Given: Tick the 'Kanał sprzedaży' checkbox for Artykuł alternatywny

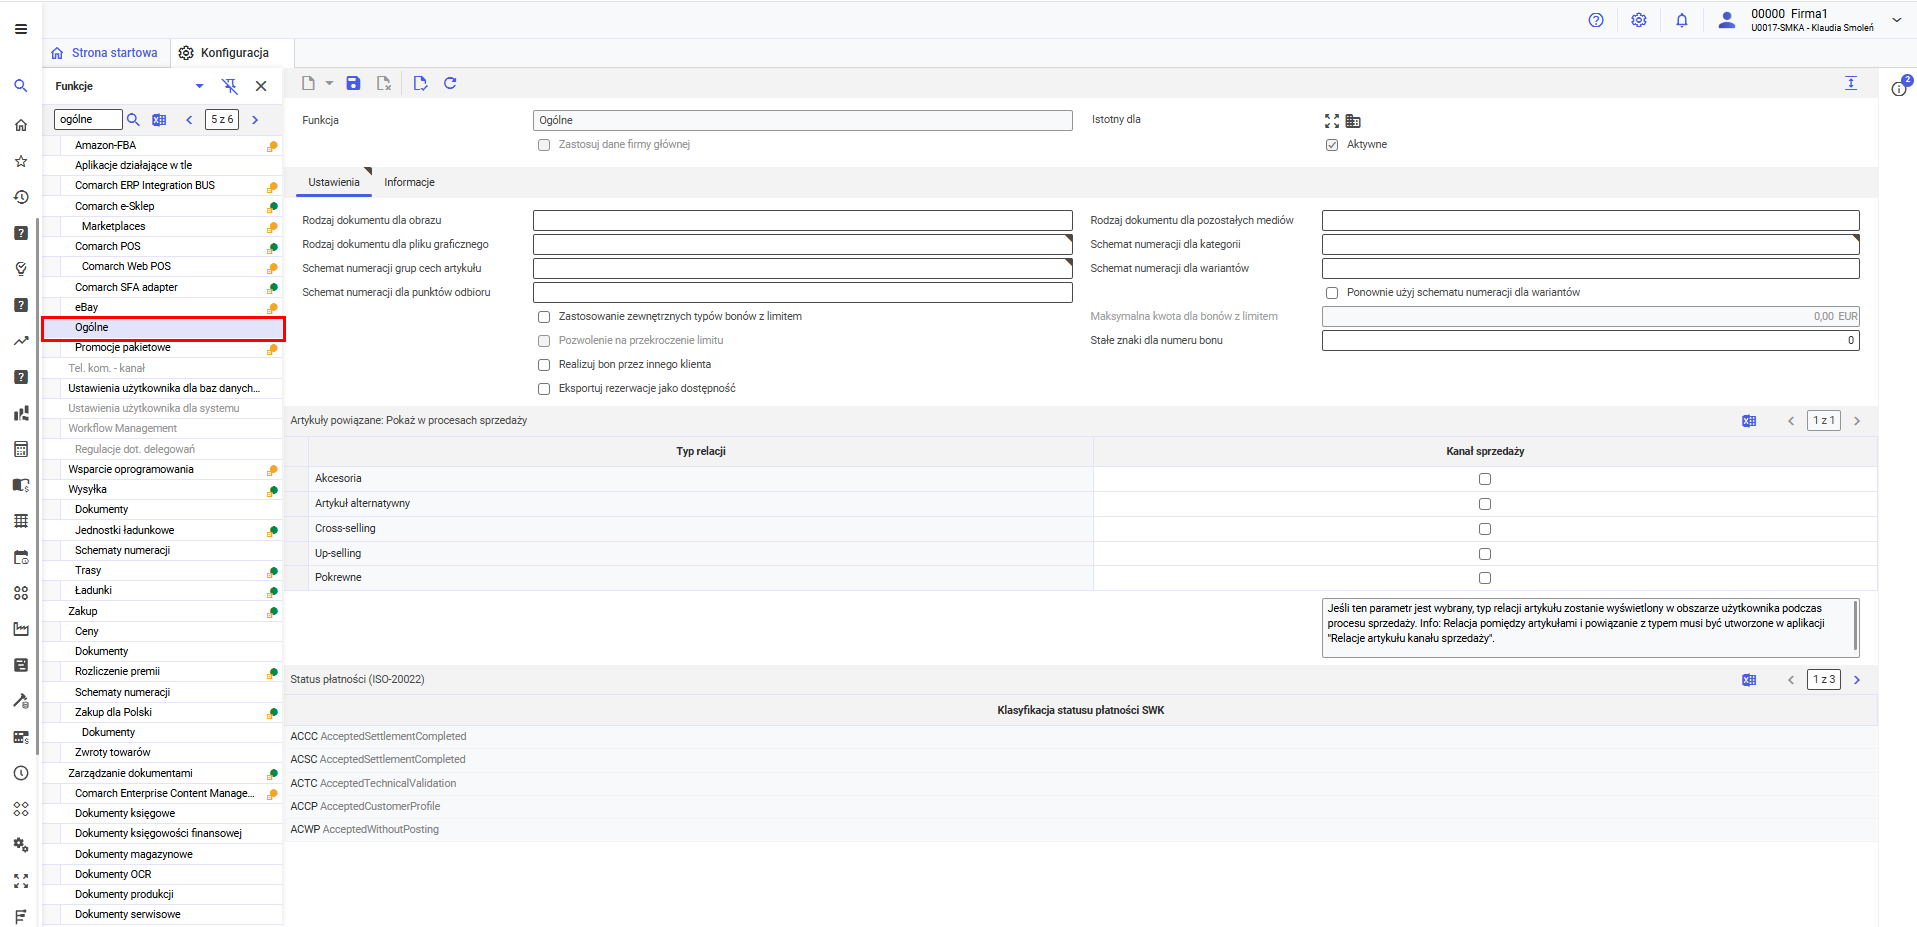Looking at the screenshot, I should click(1485, 504).
